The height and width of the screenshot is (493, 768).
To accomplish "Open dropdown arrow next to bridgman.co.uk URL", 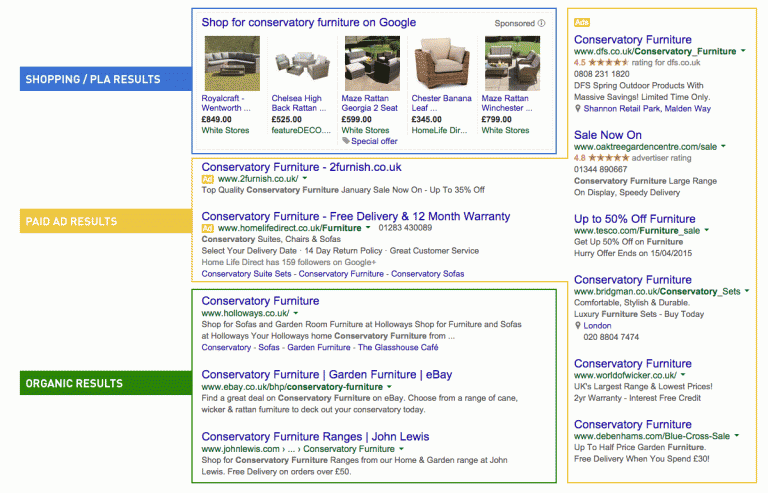I will [x=747, y=291].
